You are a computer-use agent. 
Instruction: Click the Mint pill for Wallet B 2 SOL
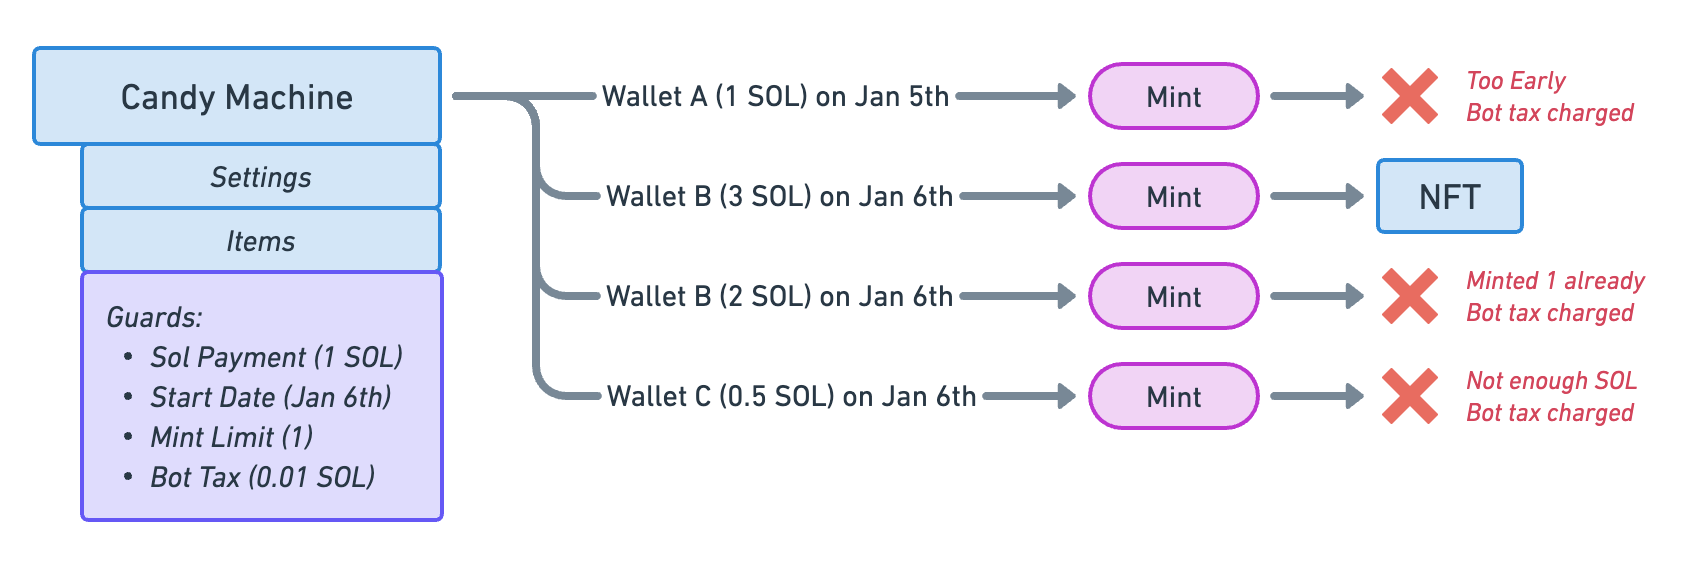[x=1173, y=296]
